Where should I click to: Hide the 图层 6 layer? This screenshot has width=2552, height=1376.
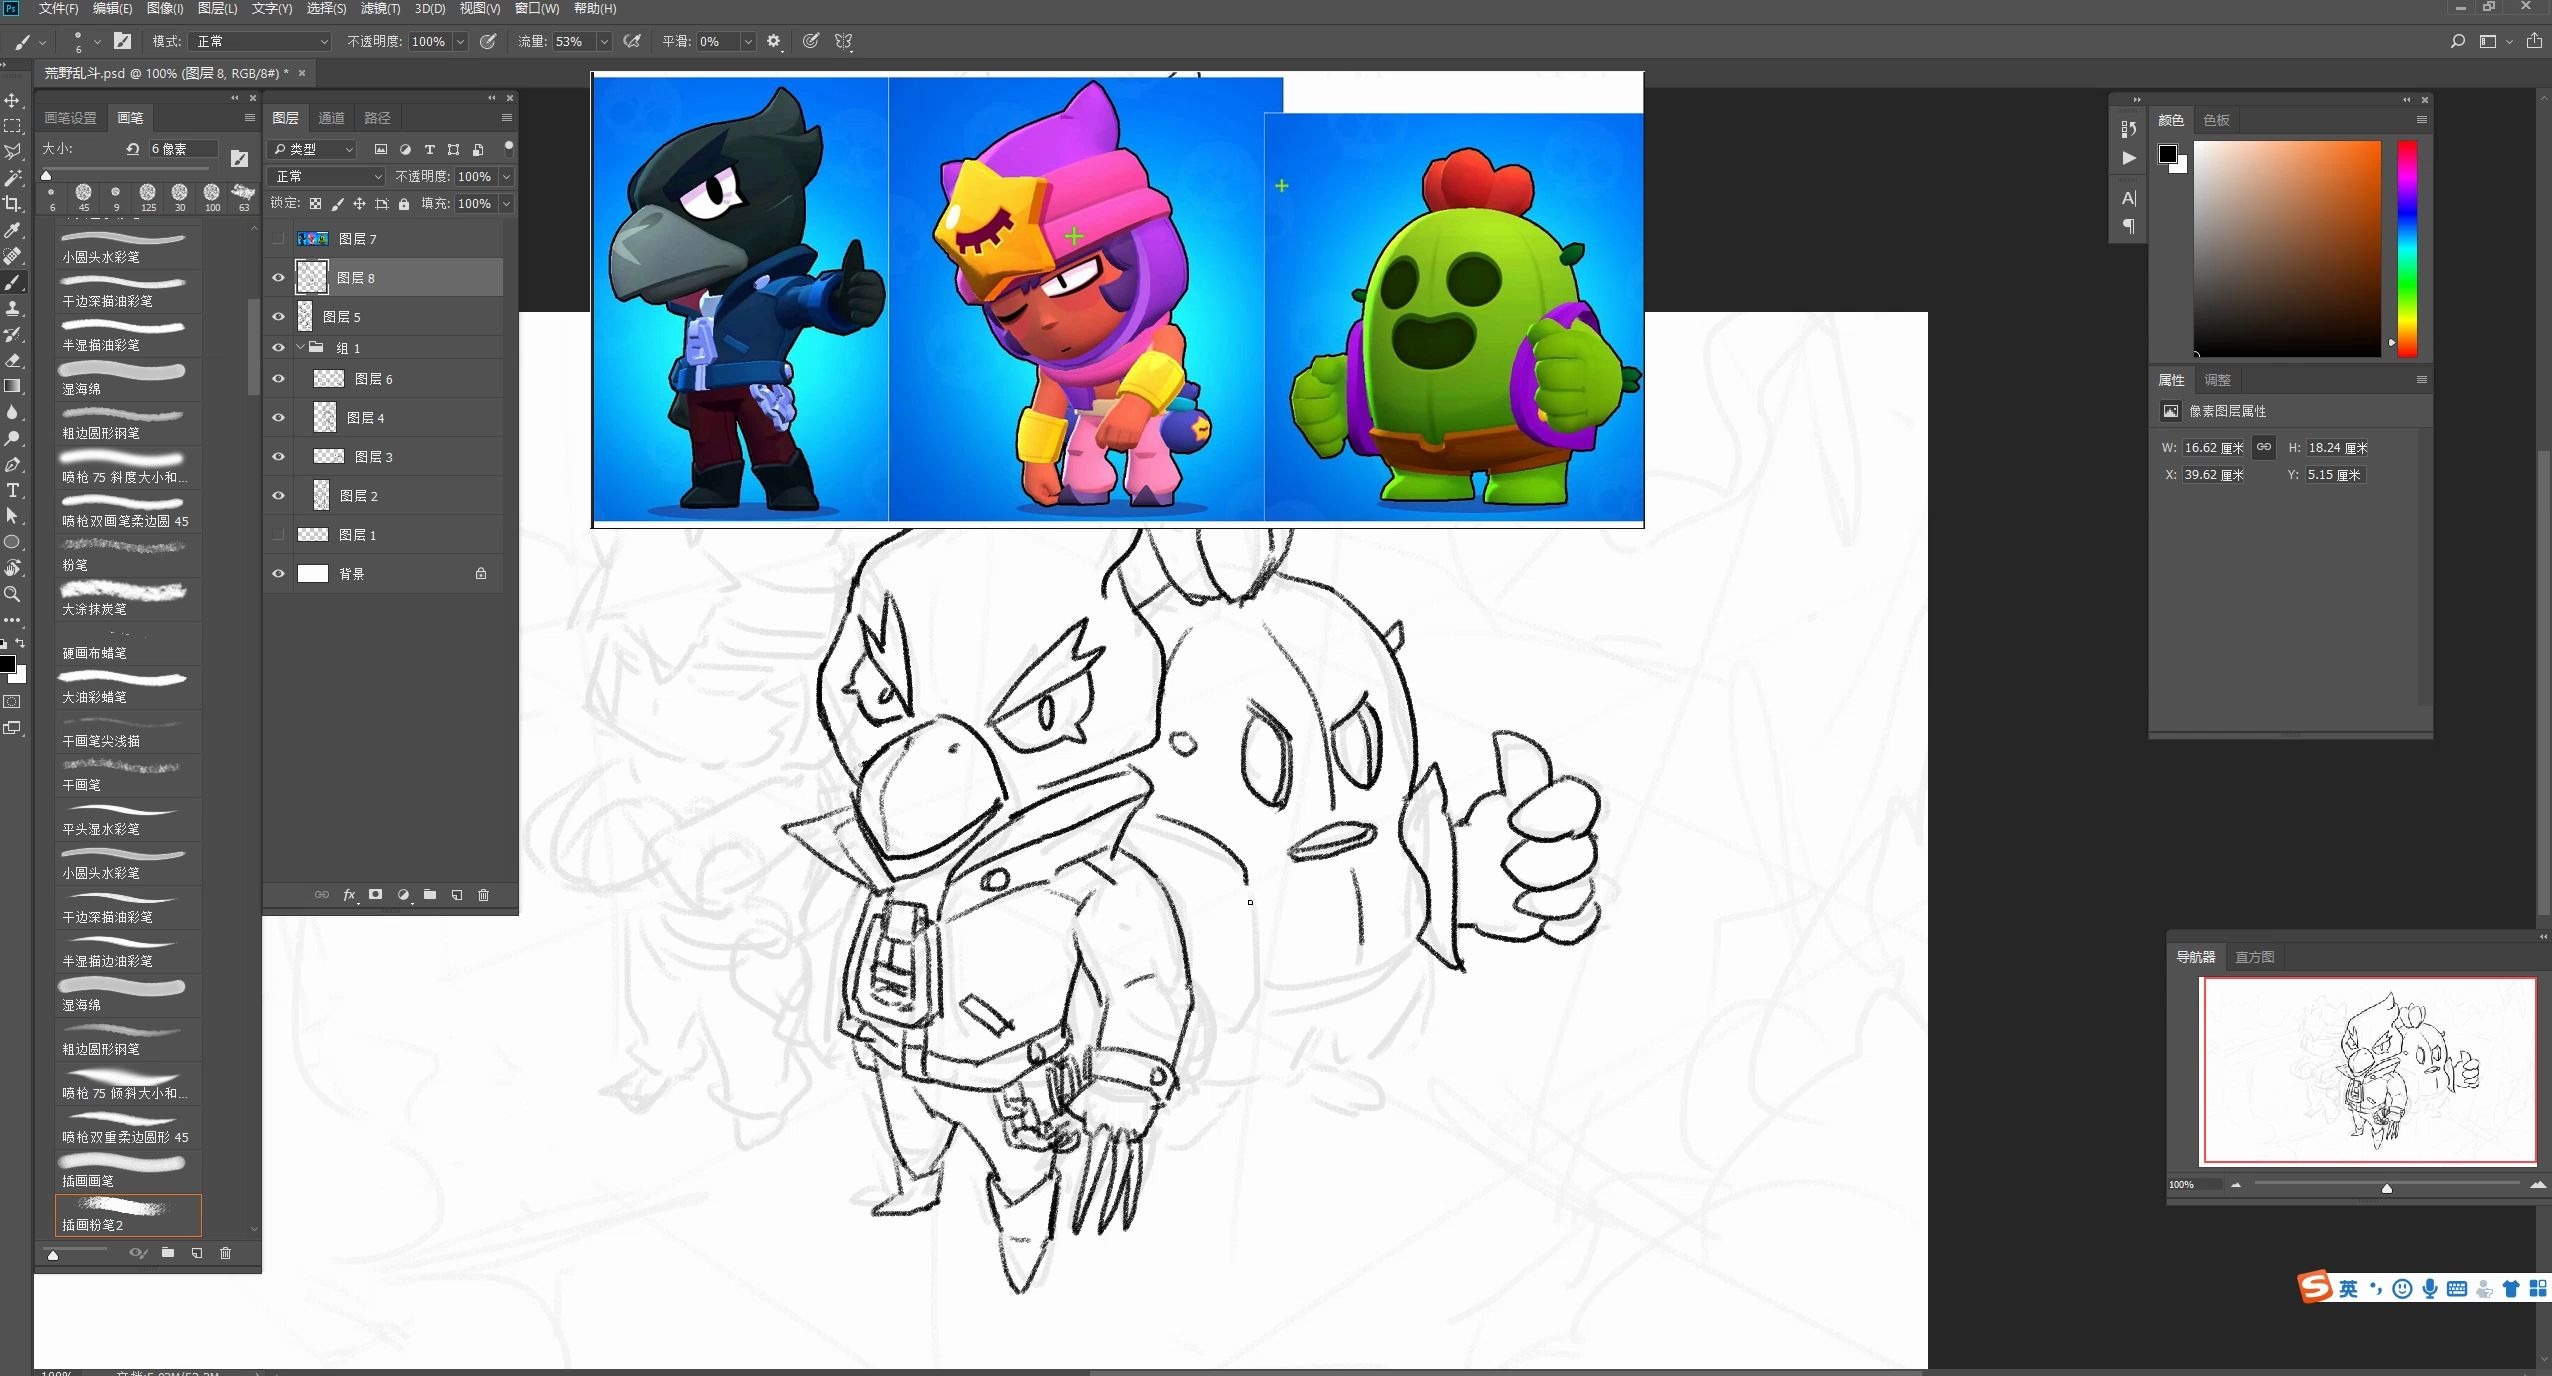point(279,379)
